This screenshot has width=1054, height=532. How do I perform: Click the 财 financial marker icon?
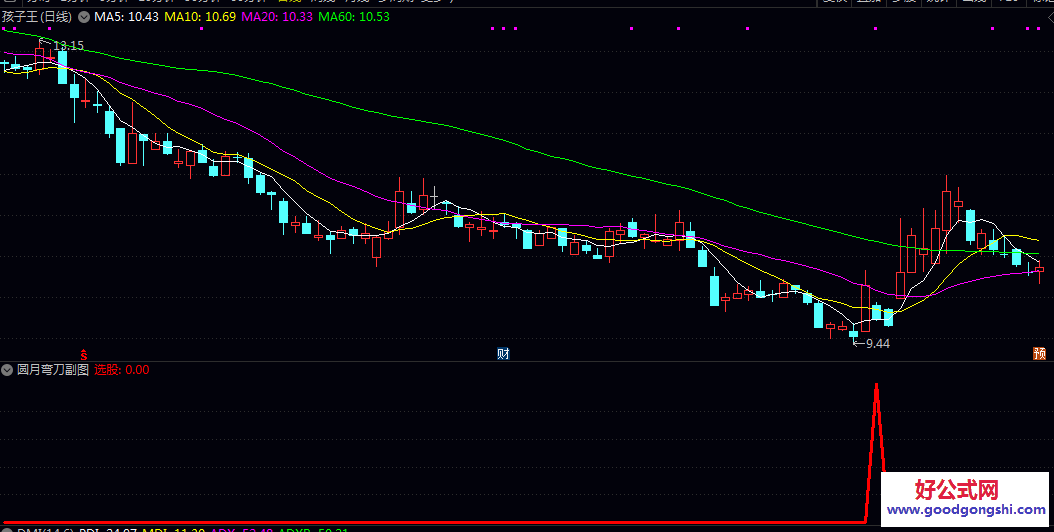click(503, 354)
